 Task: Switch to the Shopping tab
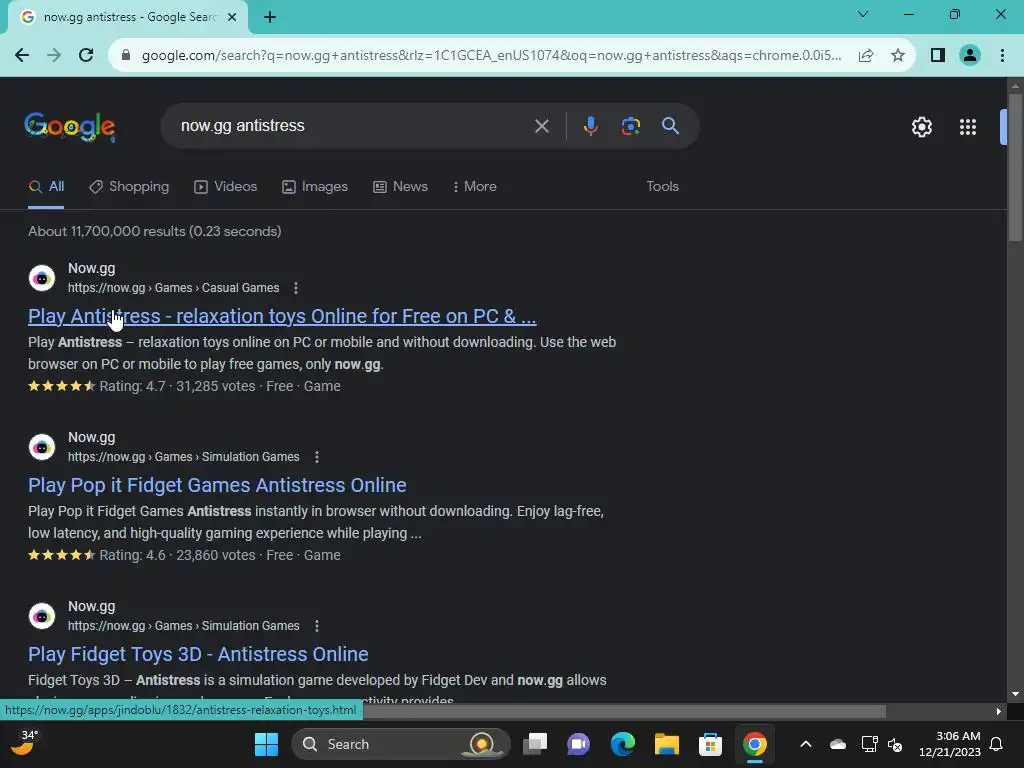129,187
